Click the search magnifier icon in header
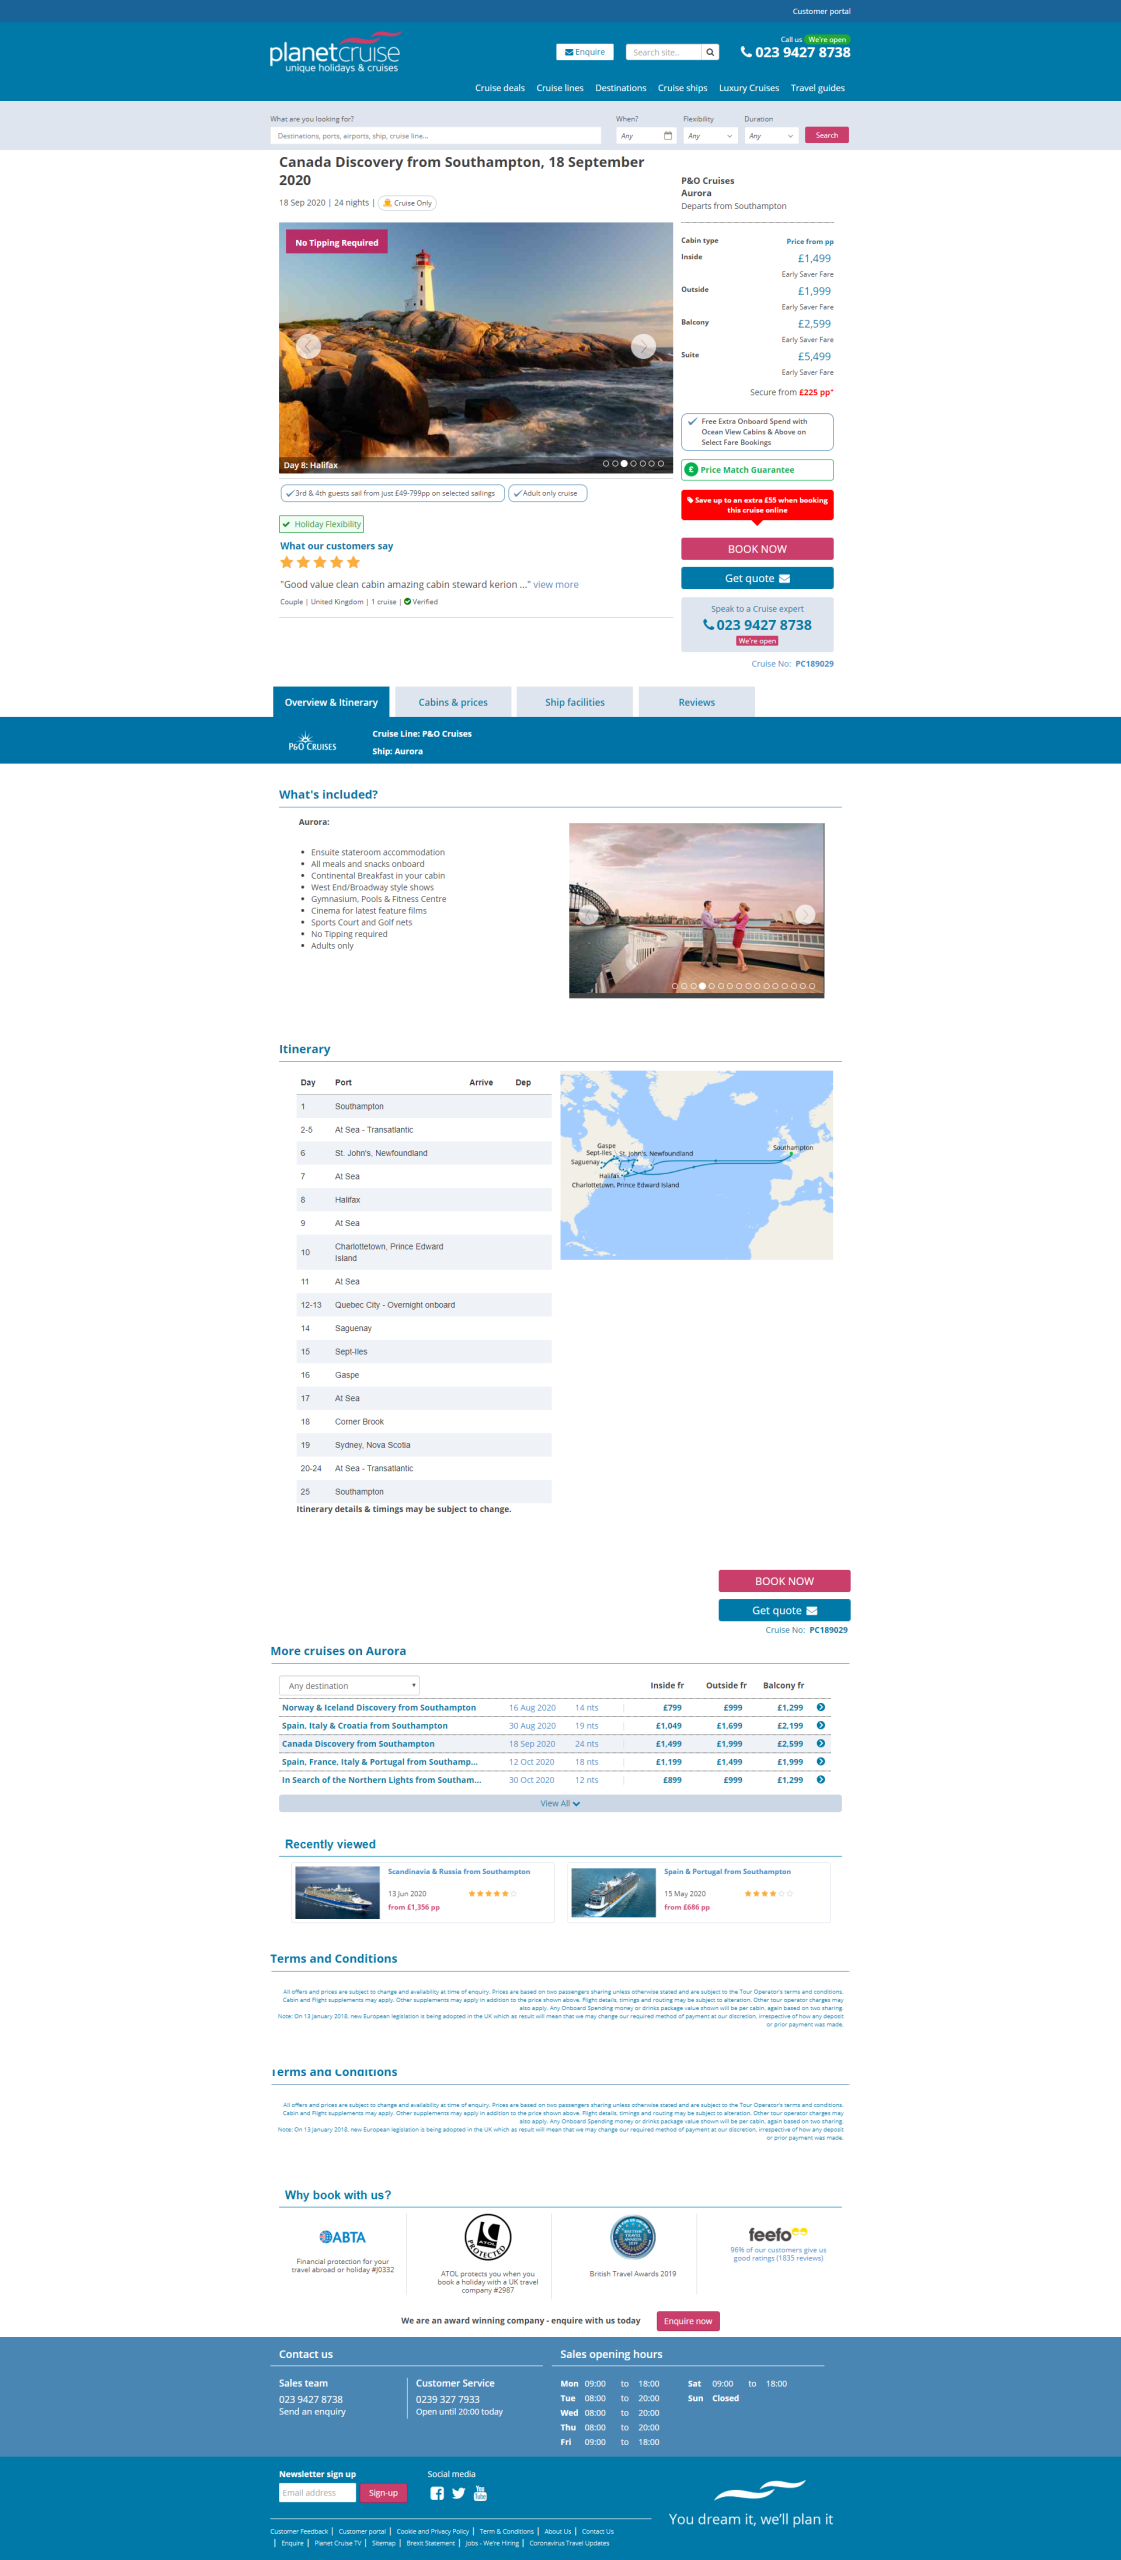This screenshot has height=2560, width=1121. [709, 52]
